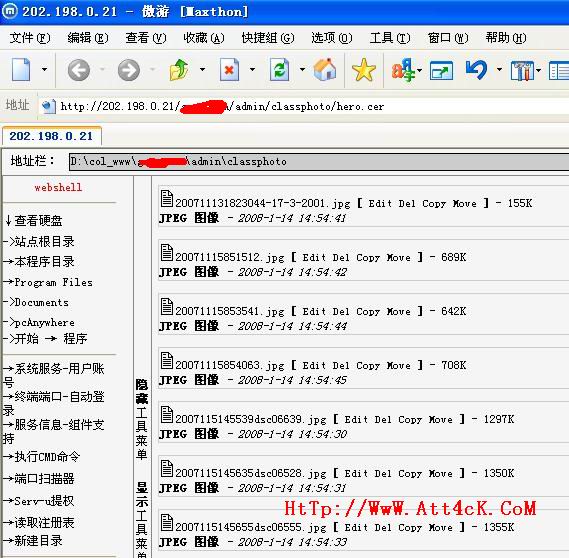This screenshot has height=558, width=569.
Task: Open the tools utility icon
Action: pos(522,70)
